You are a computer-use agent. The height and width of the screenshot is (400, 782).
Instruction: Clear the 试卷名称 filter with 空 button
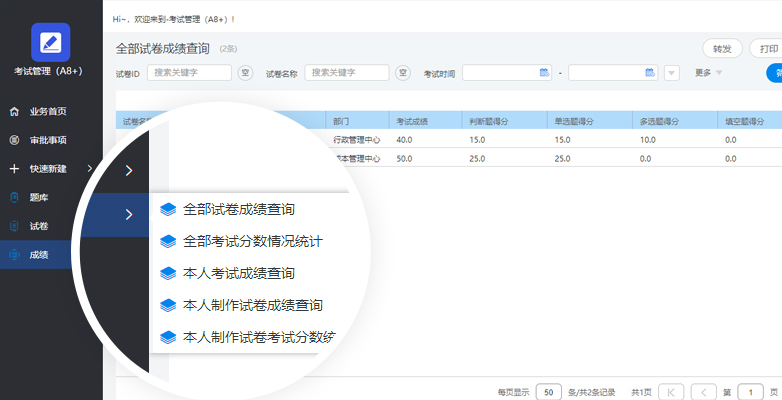tap(403, 72)
